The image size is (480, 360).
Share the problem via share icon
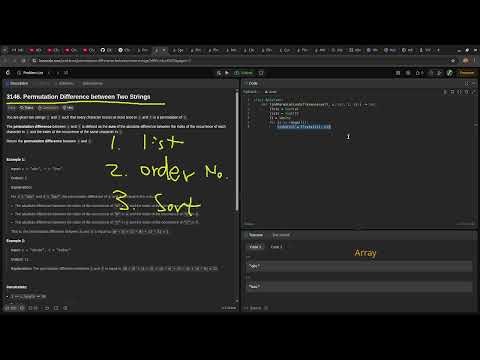(x=56, y=308)
